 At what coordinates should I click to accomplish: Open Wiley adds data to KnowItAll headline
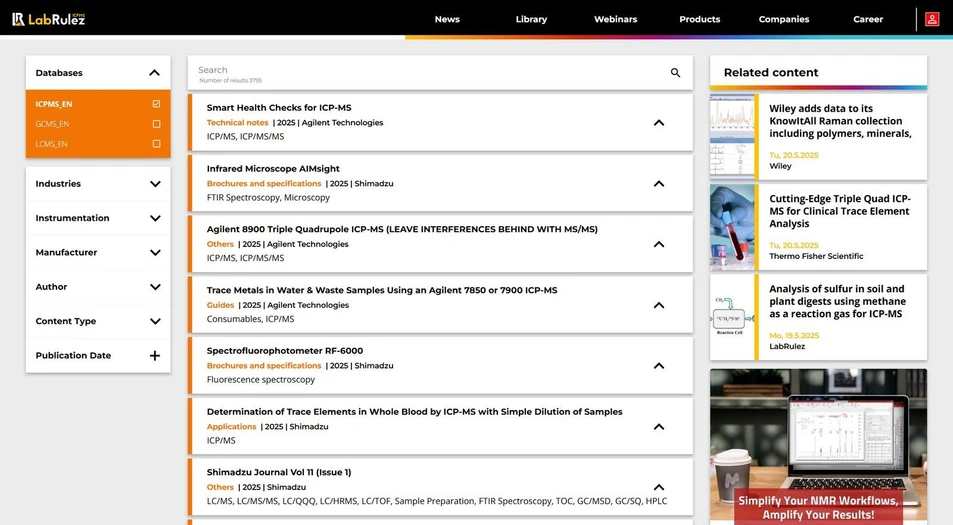[x=840, y=121]
